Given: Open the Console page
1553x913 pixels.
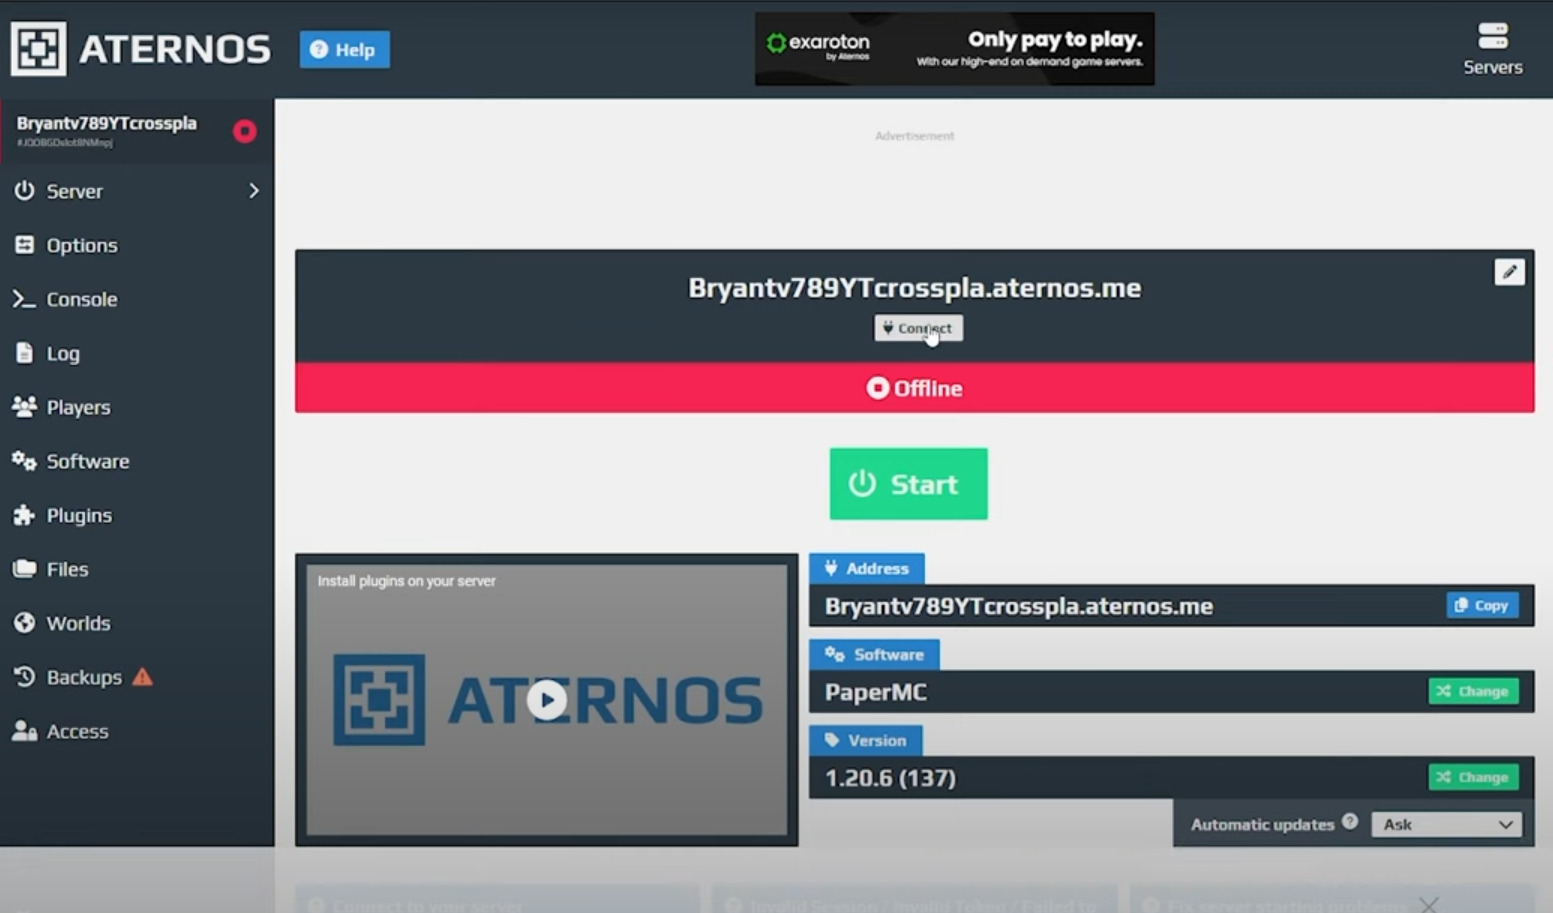Looking at the screenshot, I should tap(137, 299).
